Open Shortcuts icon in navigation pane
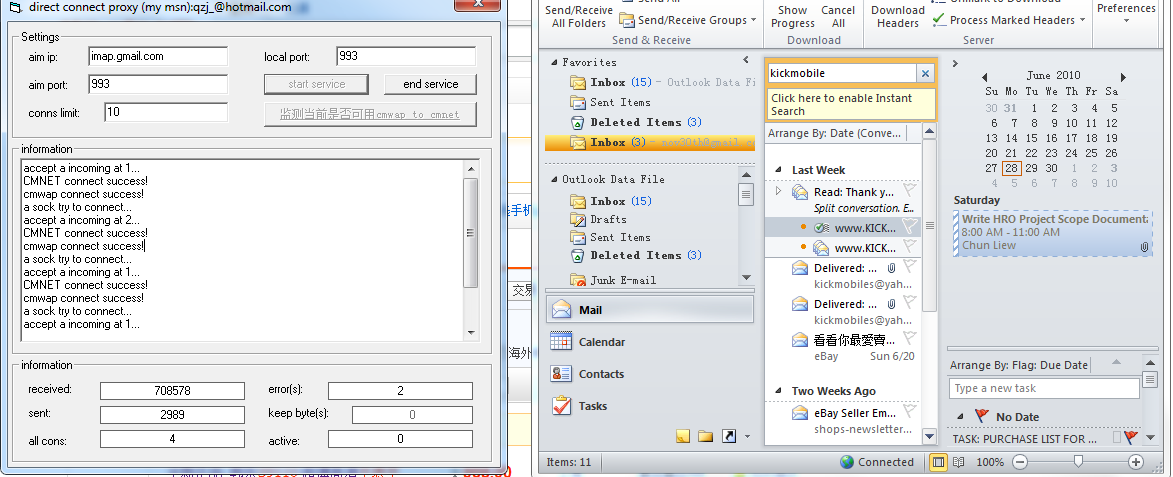This screenshot has height=477, width=1173. [x=729, y=437]
